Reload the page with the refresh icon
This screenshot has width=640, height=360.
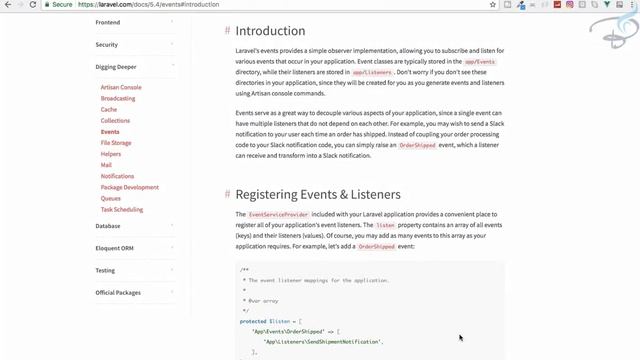coord(33,4)
